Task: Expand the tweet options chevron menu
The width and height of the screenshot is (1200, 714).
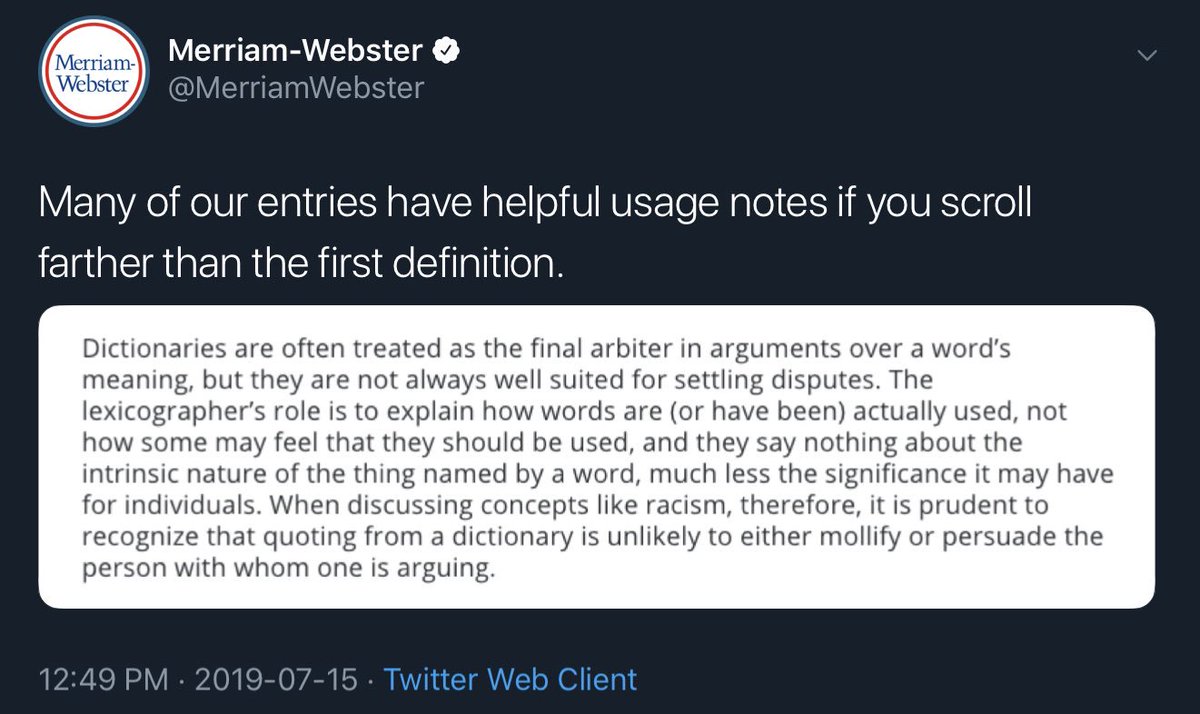Action: pyautogui.click(x=1149, y=56)
